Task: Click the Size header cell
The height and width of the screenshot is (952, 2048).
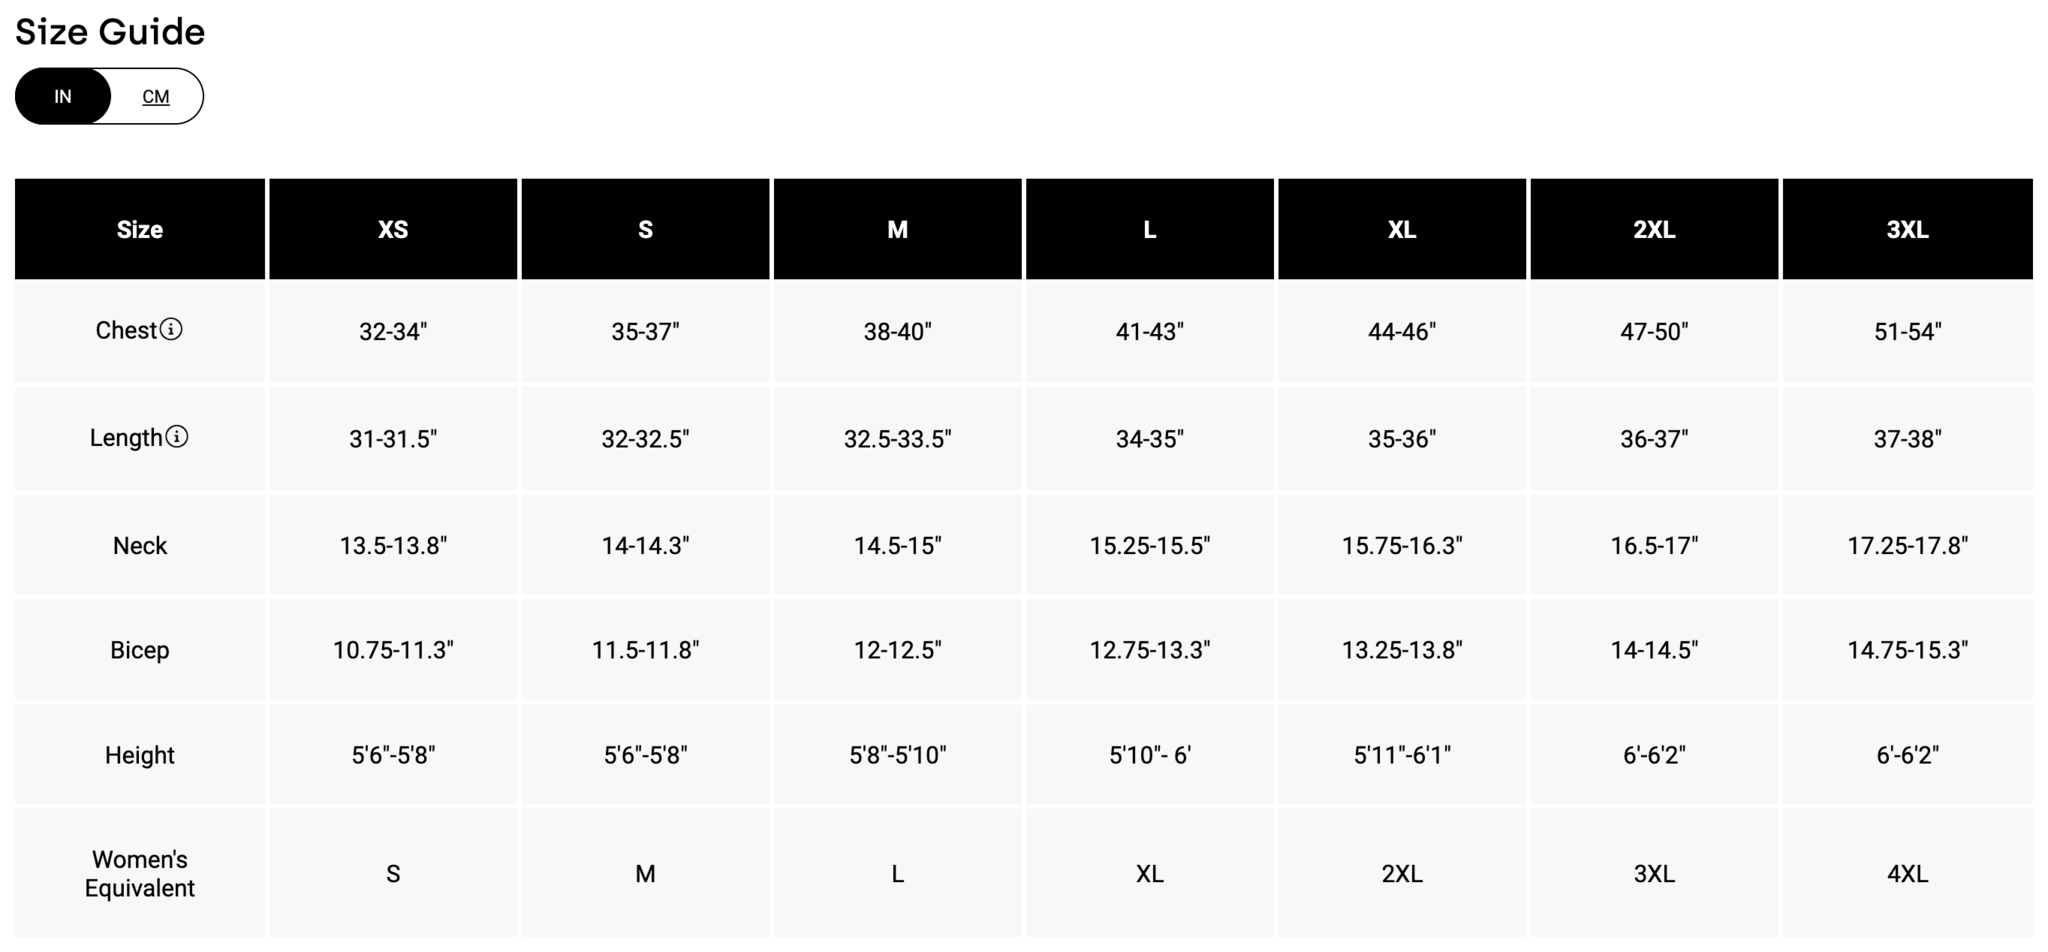Action: [140, 229]
